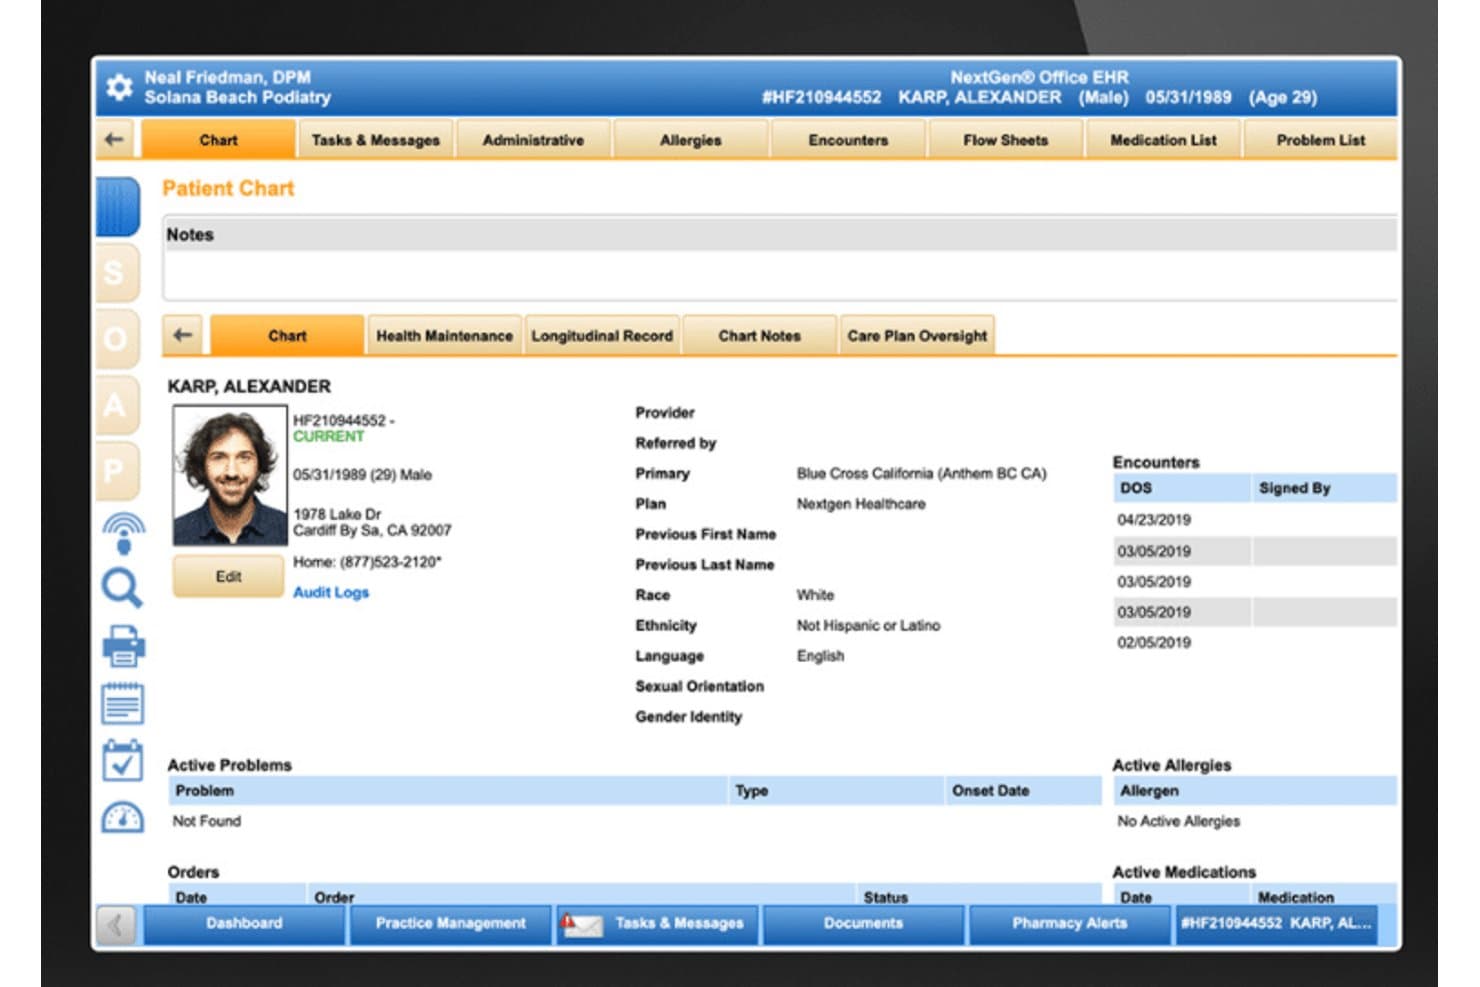Open the Audit Logs link
This screenshot has width=1480, height=987.
point(331,592)
